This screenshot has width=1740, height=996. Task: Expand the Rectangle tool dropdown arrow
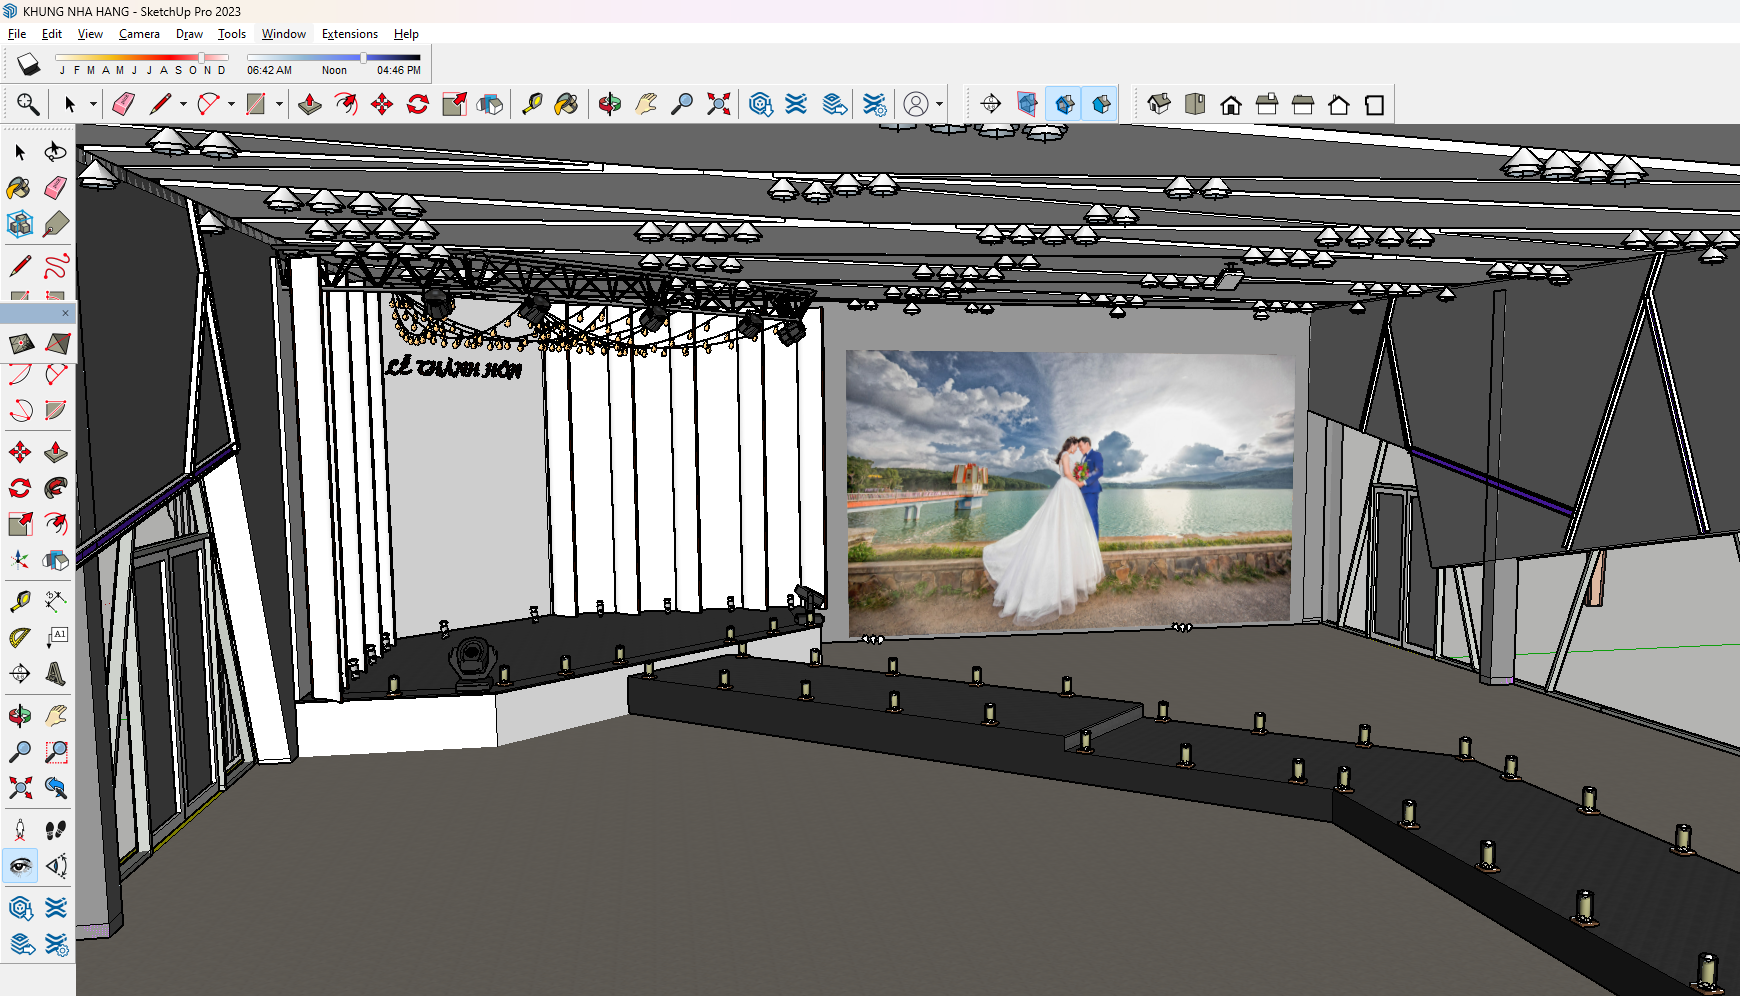[279, 104]
